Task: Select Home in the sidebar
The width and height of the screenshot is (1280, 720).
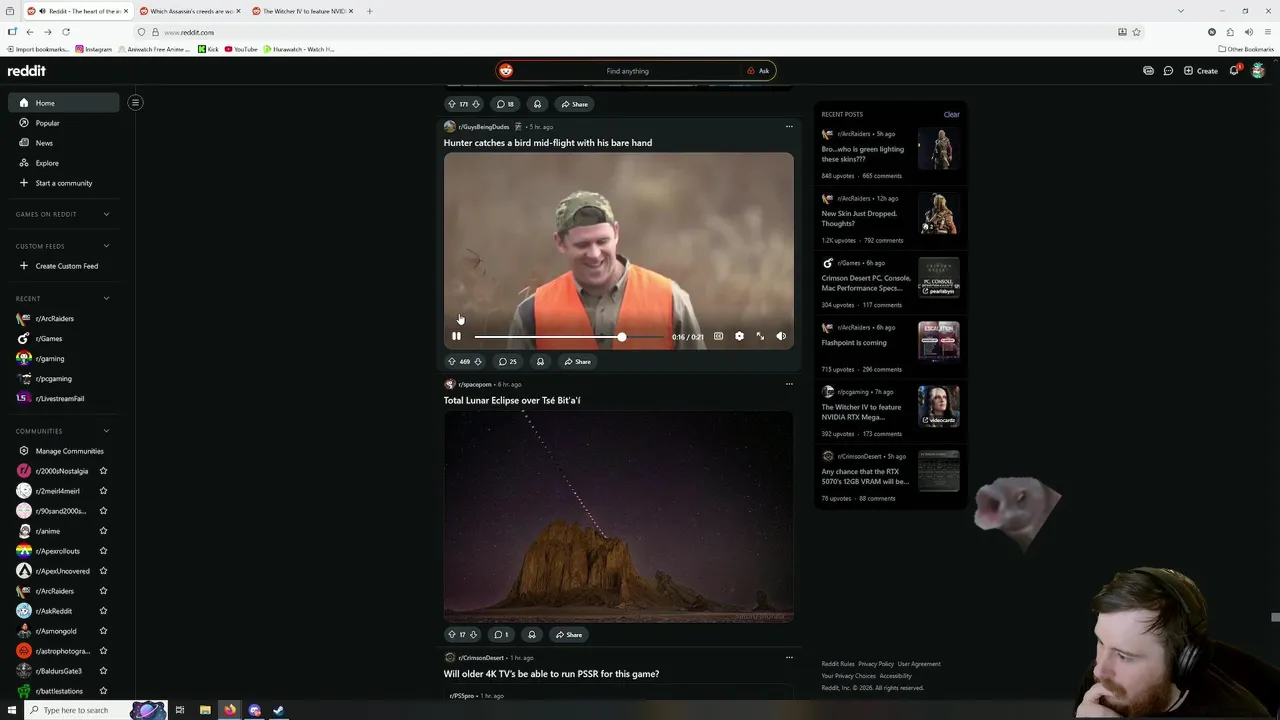Action: point(64,103)
